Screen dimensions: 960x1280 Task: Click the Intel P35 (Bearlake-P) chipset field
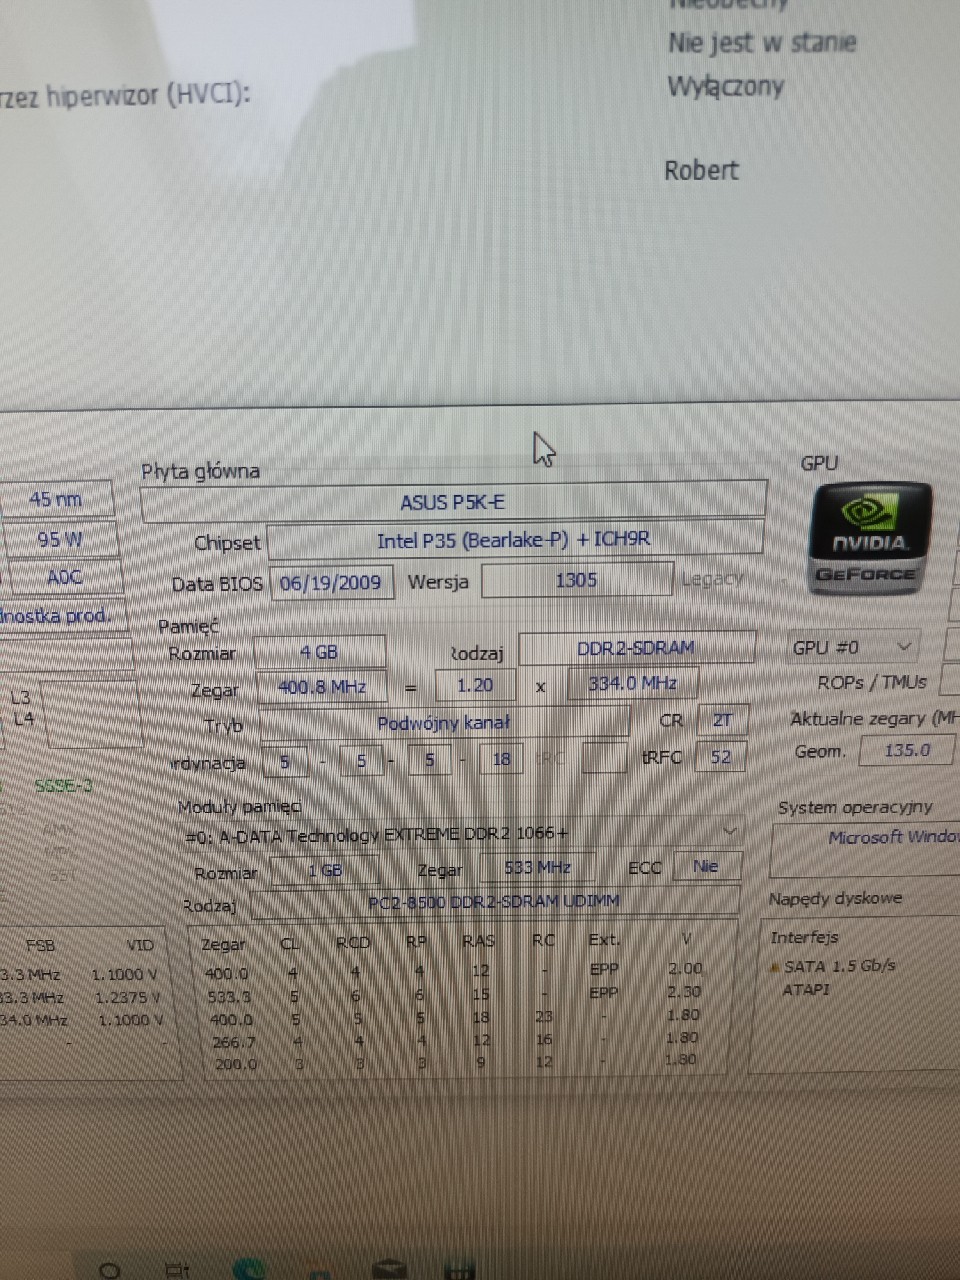pos(514,540)
